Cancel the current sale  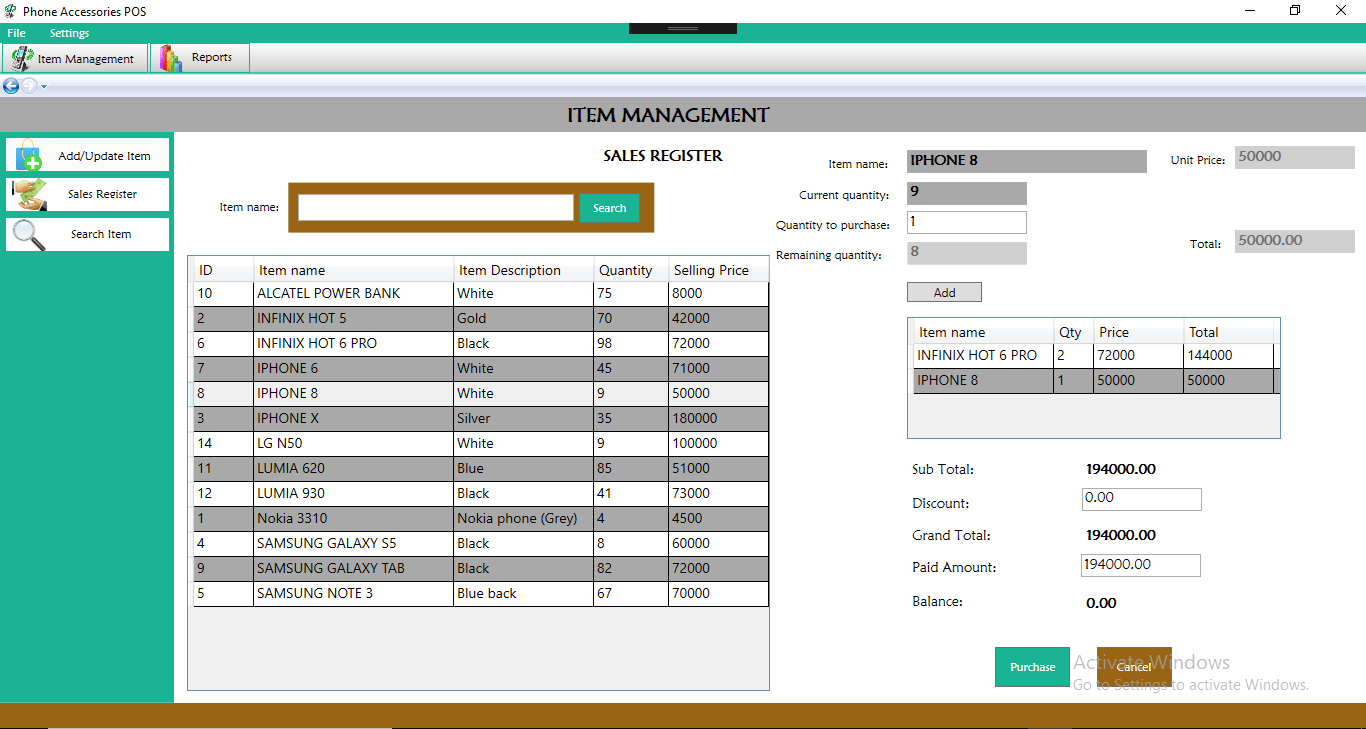pyautogui.click(x=1134, y=667)
